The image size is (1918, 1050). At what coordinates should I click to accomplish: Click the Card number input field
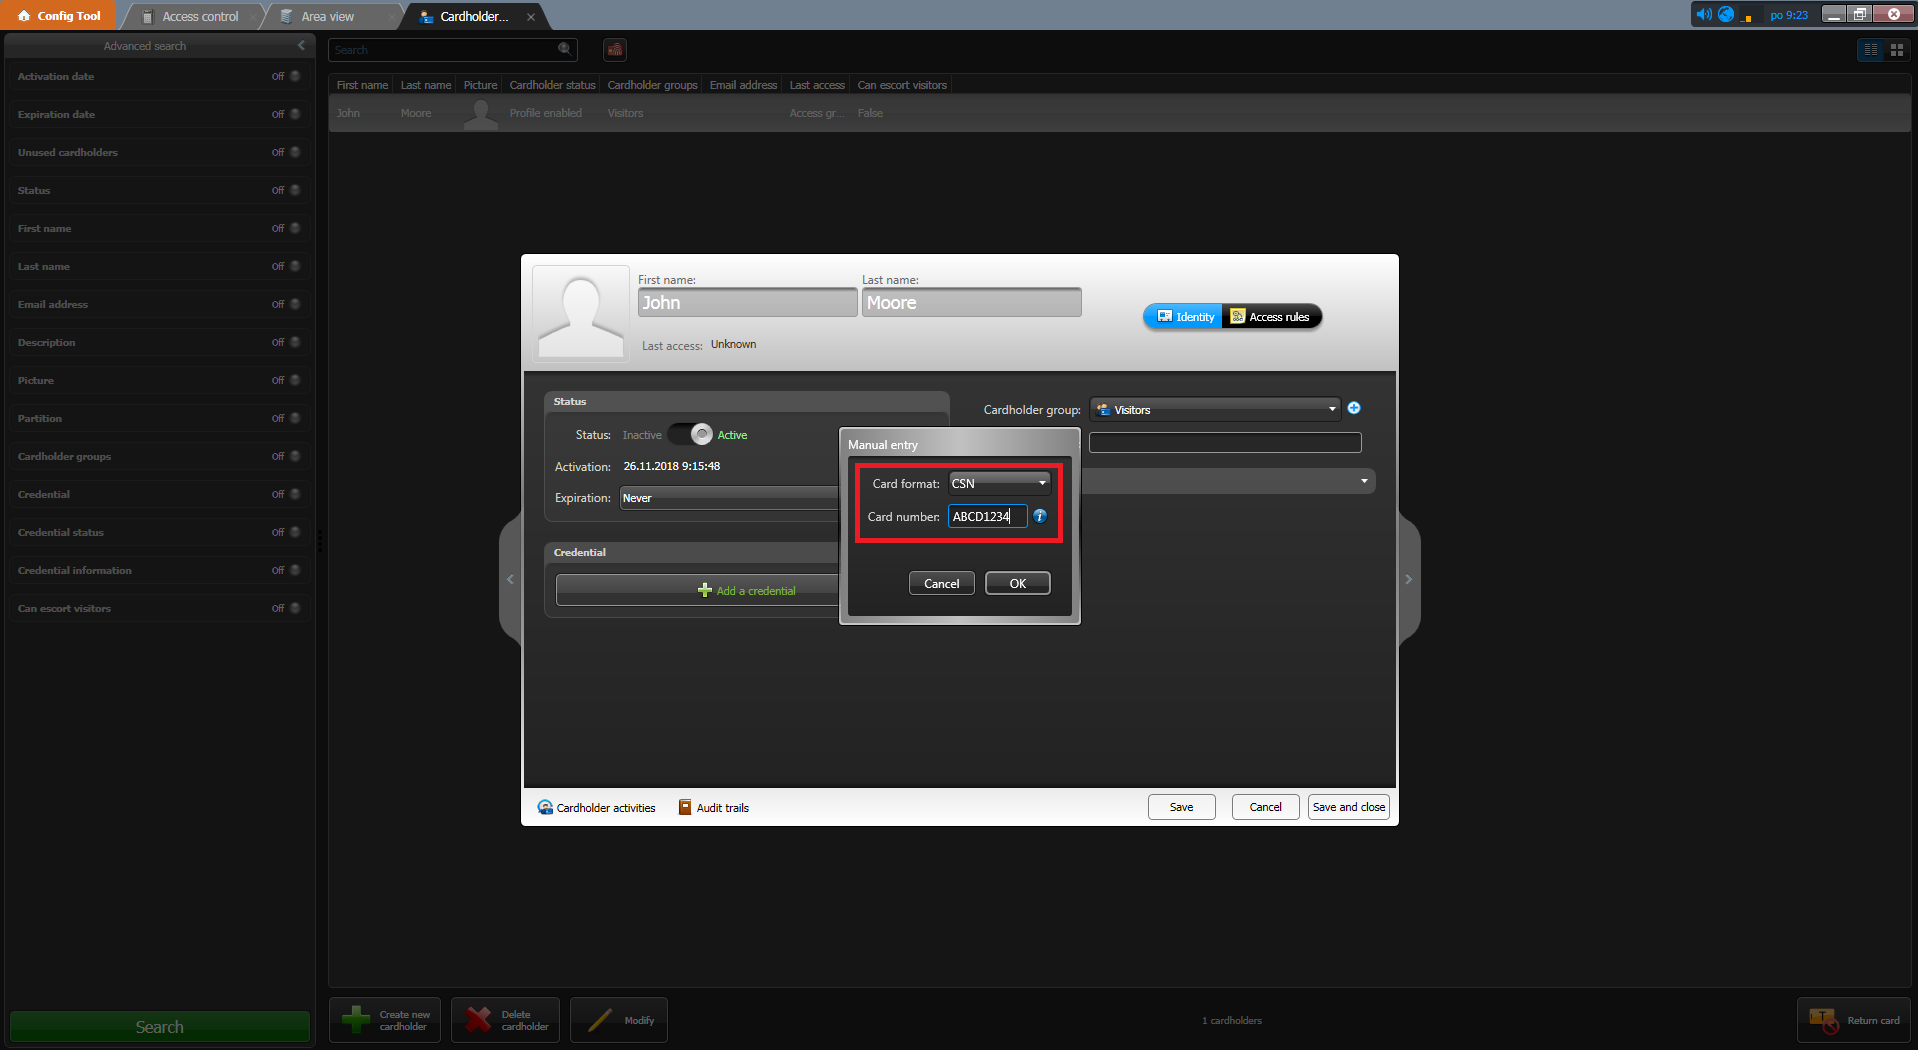tap(986, 517)
